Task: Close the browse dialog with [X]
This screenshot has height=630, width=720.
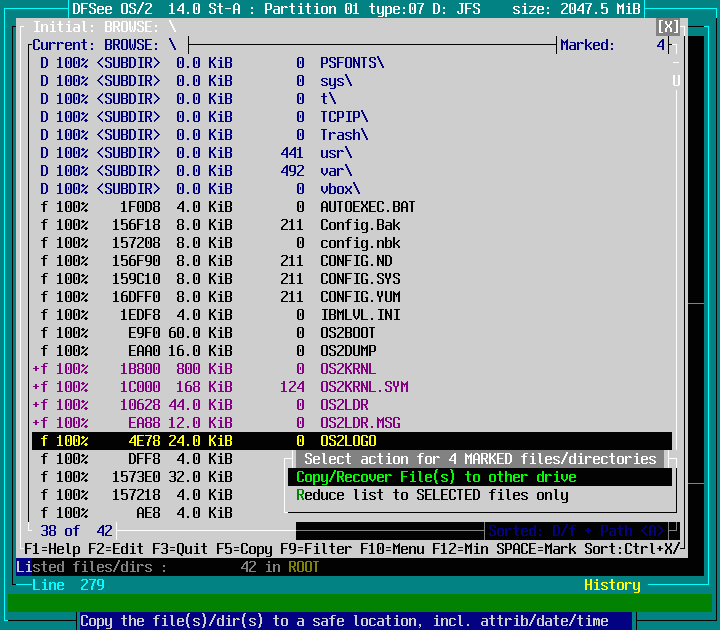Action: point(668,27)
